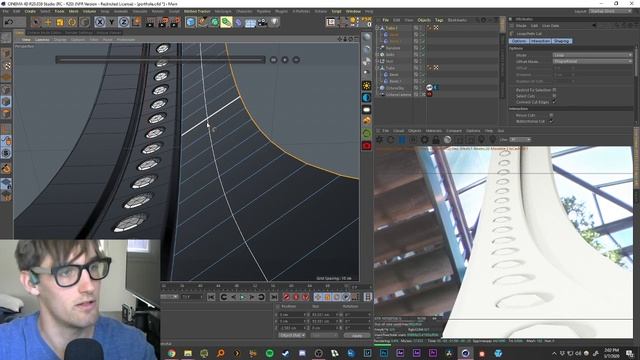The image size is (640, 360).
Task: Open the Camera object button
Action: pyautogui.click(x=262, y=22)
